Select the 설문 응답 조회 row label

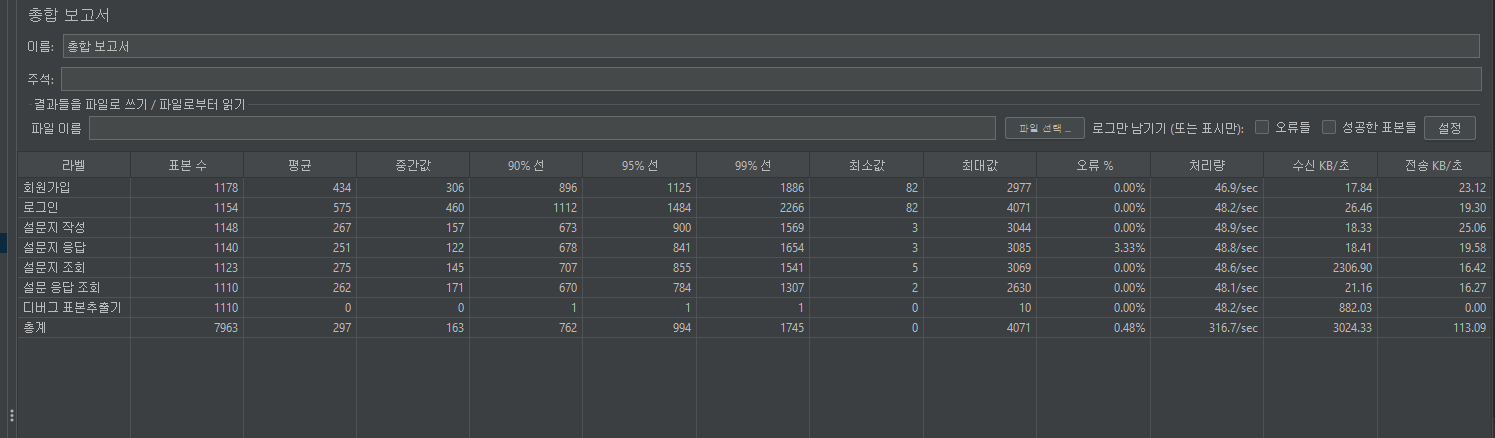coord(61,287)
